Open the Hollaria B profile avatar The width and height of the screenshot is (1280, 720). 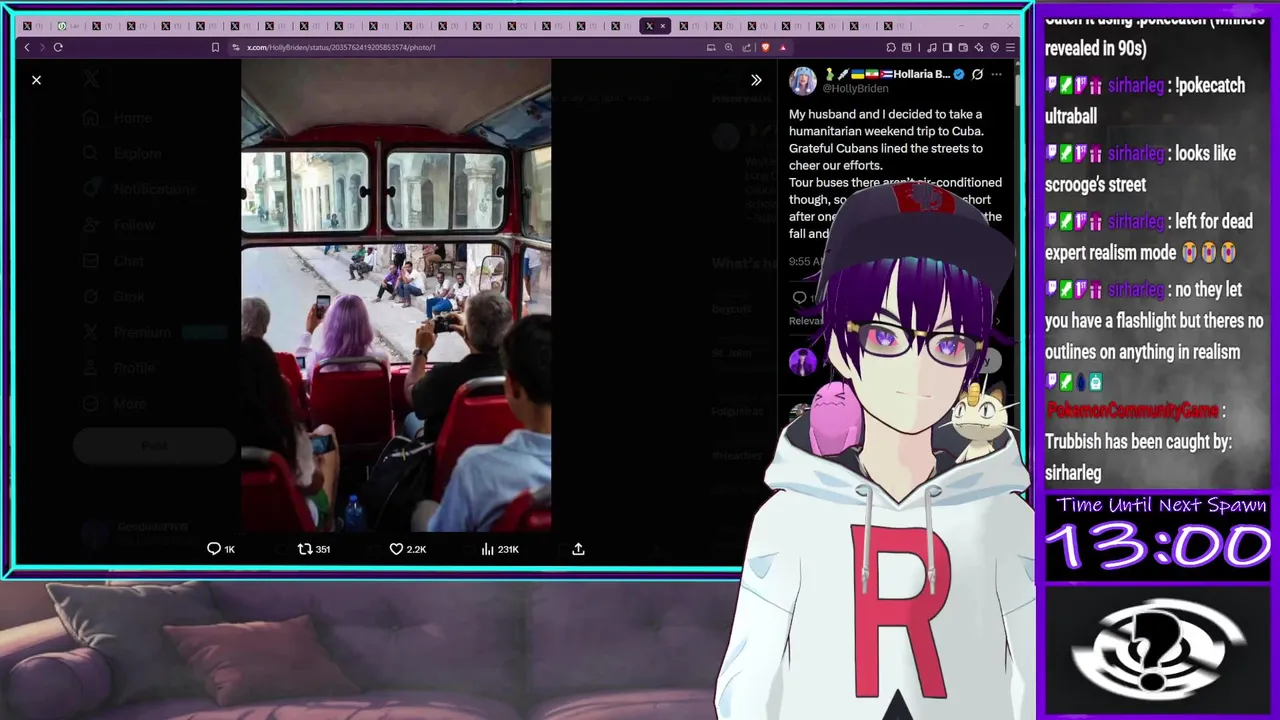(802, 81)
